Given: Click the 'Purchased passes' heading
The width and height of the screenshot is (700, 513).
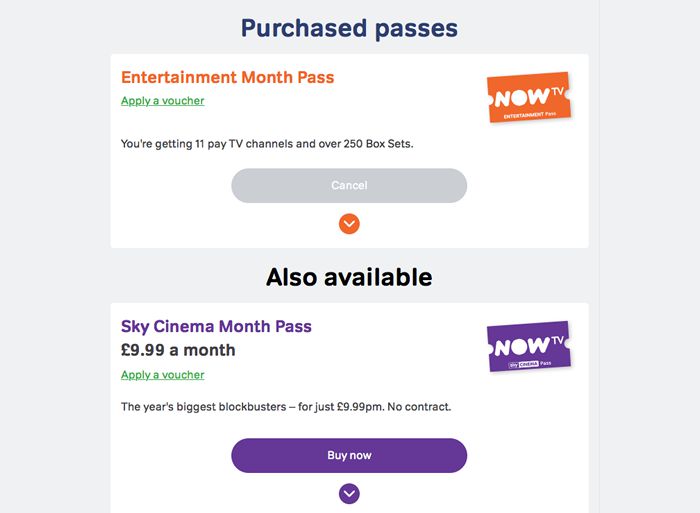Looking at the screenshot, I should point(349,29).
